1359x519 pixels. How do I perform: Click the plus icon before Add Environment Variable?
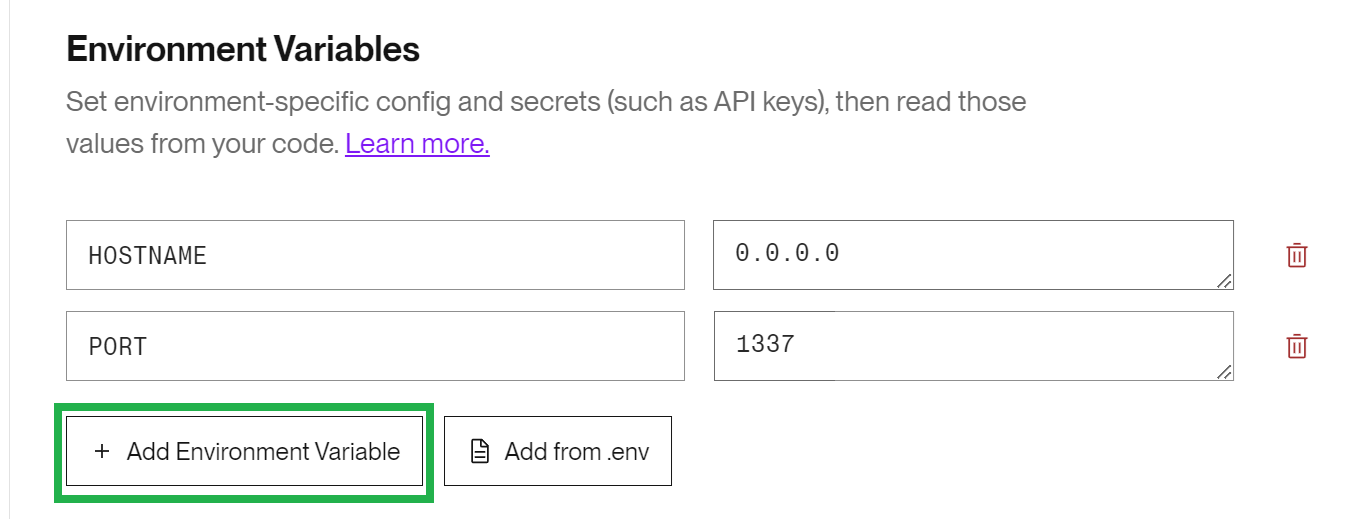coord(101,451)
